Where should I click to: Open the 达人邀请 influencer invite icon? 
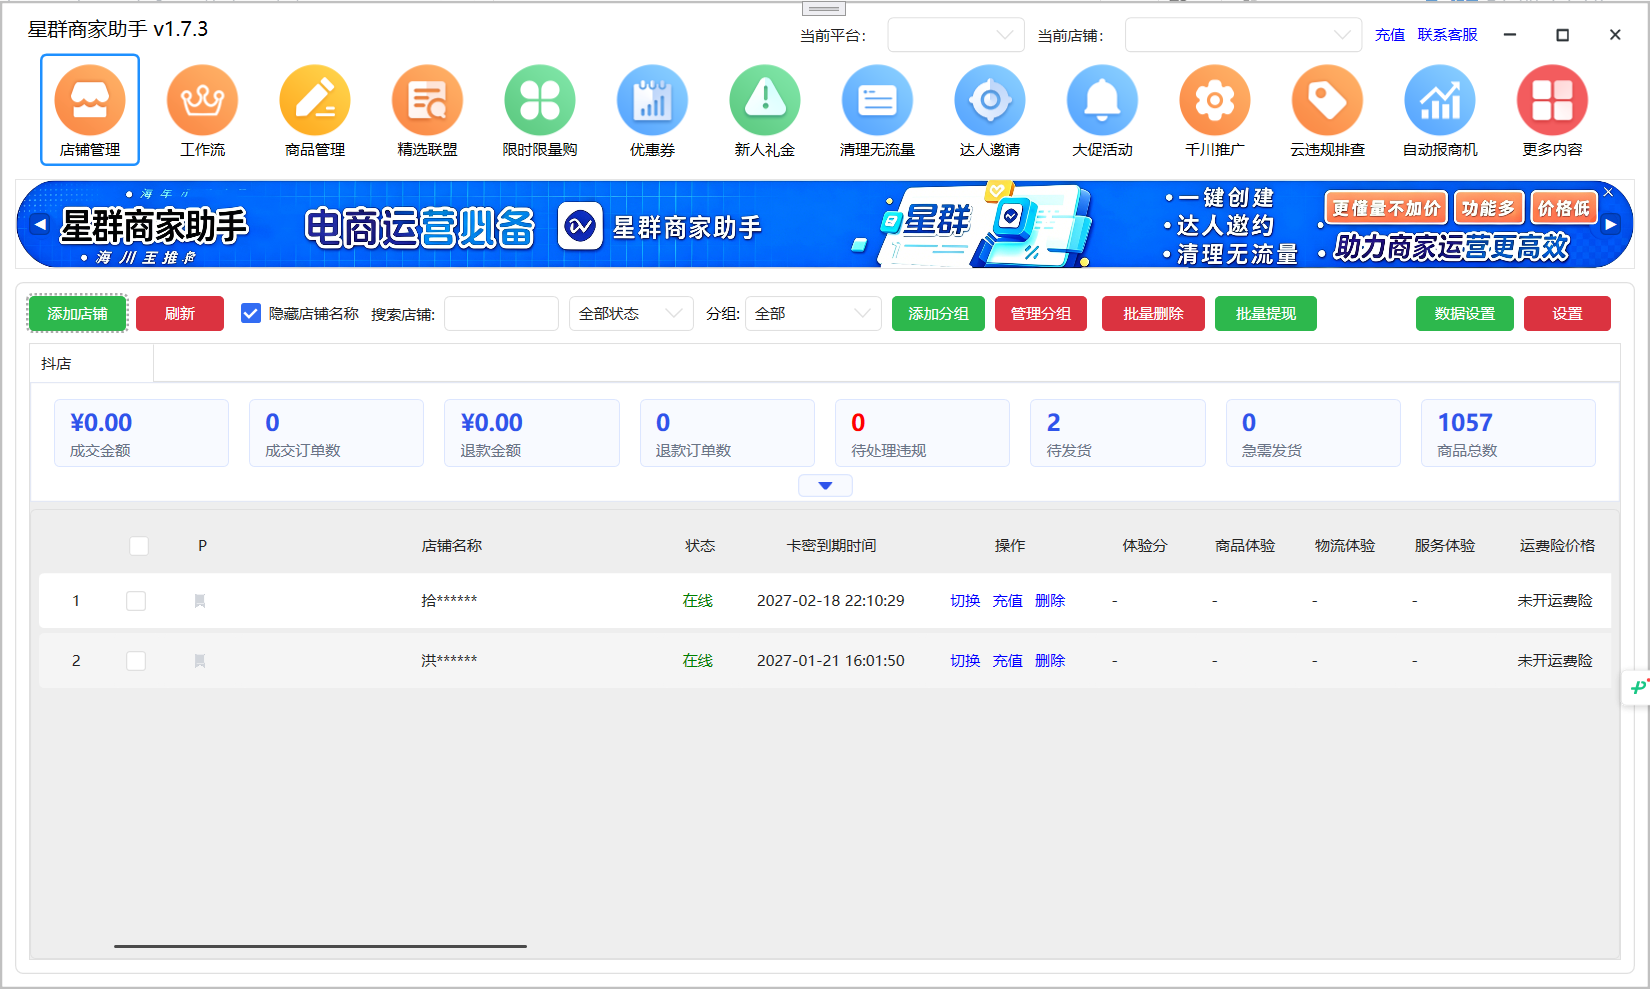pyautogui.click(x=990, y=109)
